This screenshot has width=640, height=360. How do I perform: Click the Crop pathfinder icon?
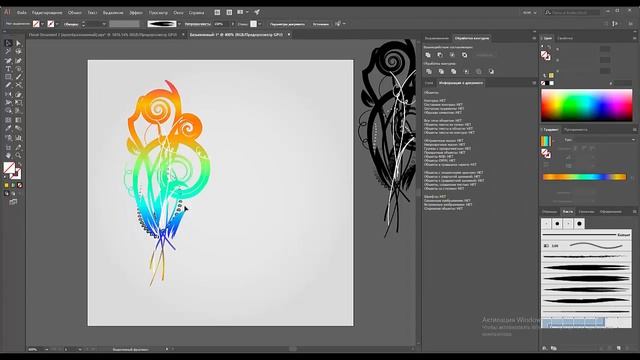pyautogui.click(x=466, y=71)
